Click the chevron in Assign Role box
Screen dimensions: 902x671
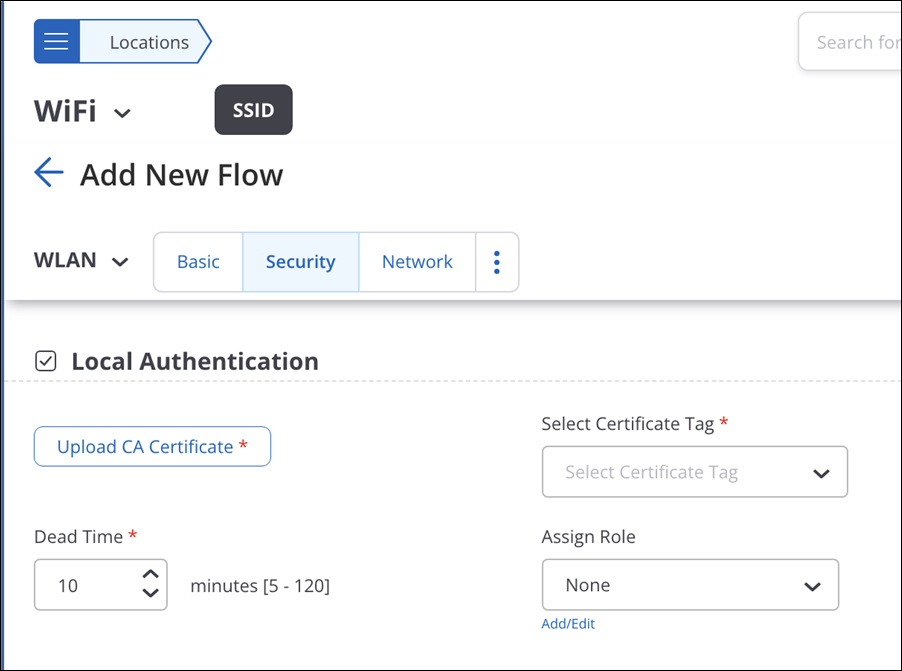[x=812, y=587]
